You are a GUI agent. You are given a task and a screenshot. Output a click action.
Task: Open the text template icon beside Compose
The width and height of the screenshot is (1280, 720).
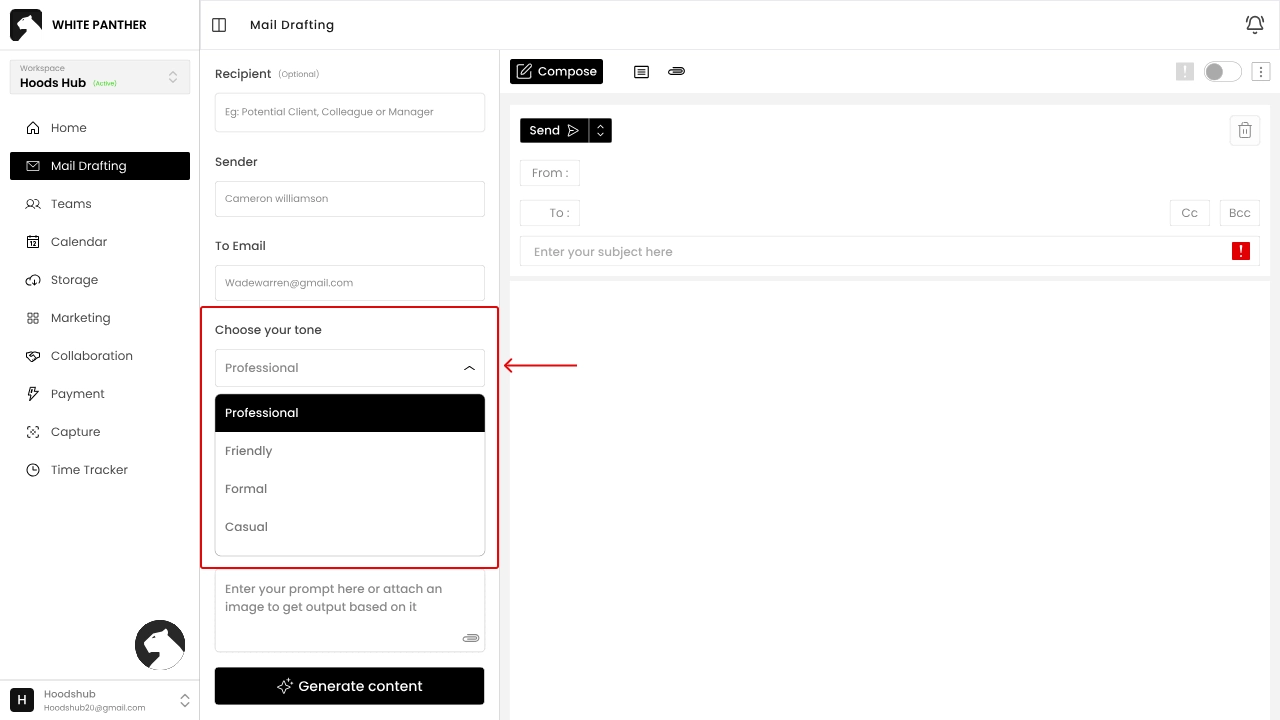pyautogui.click(x=641, y=72)
